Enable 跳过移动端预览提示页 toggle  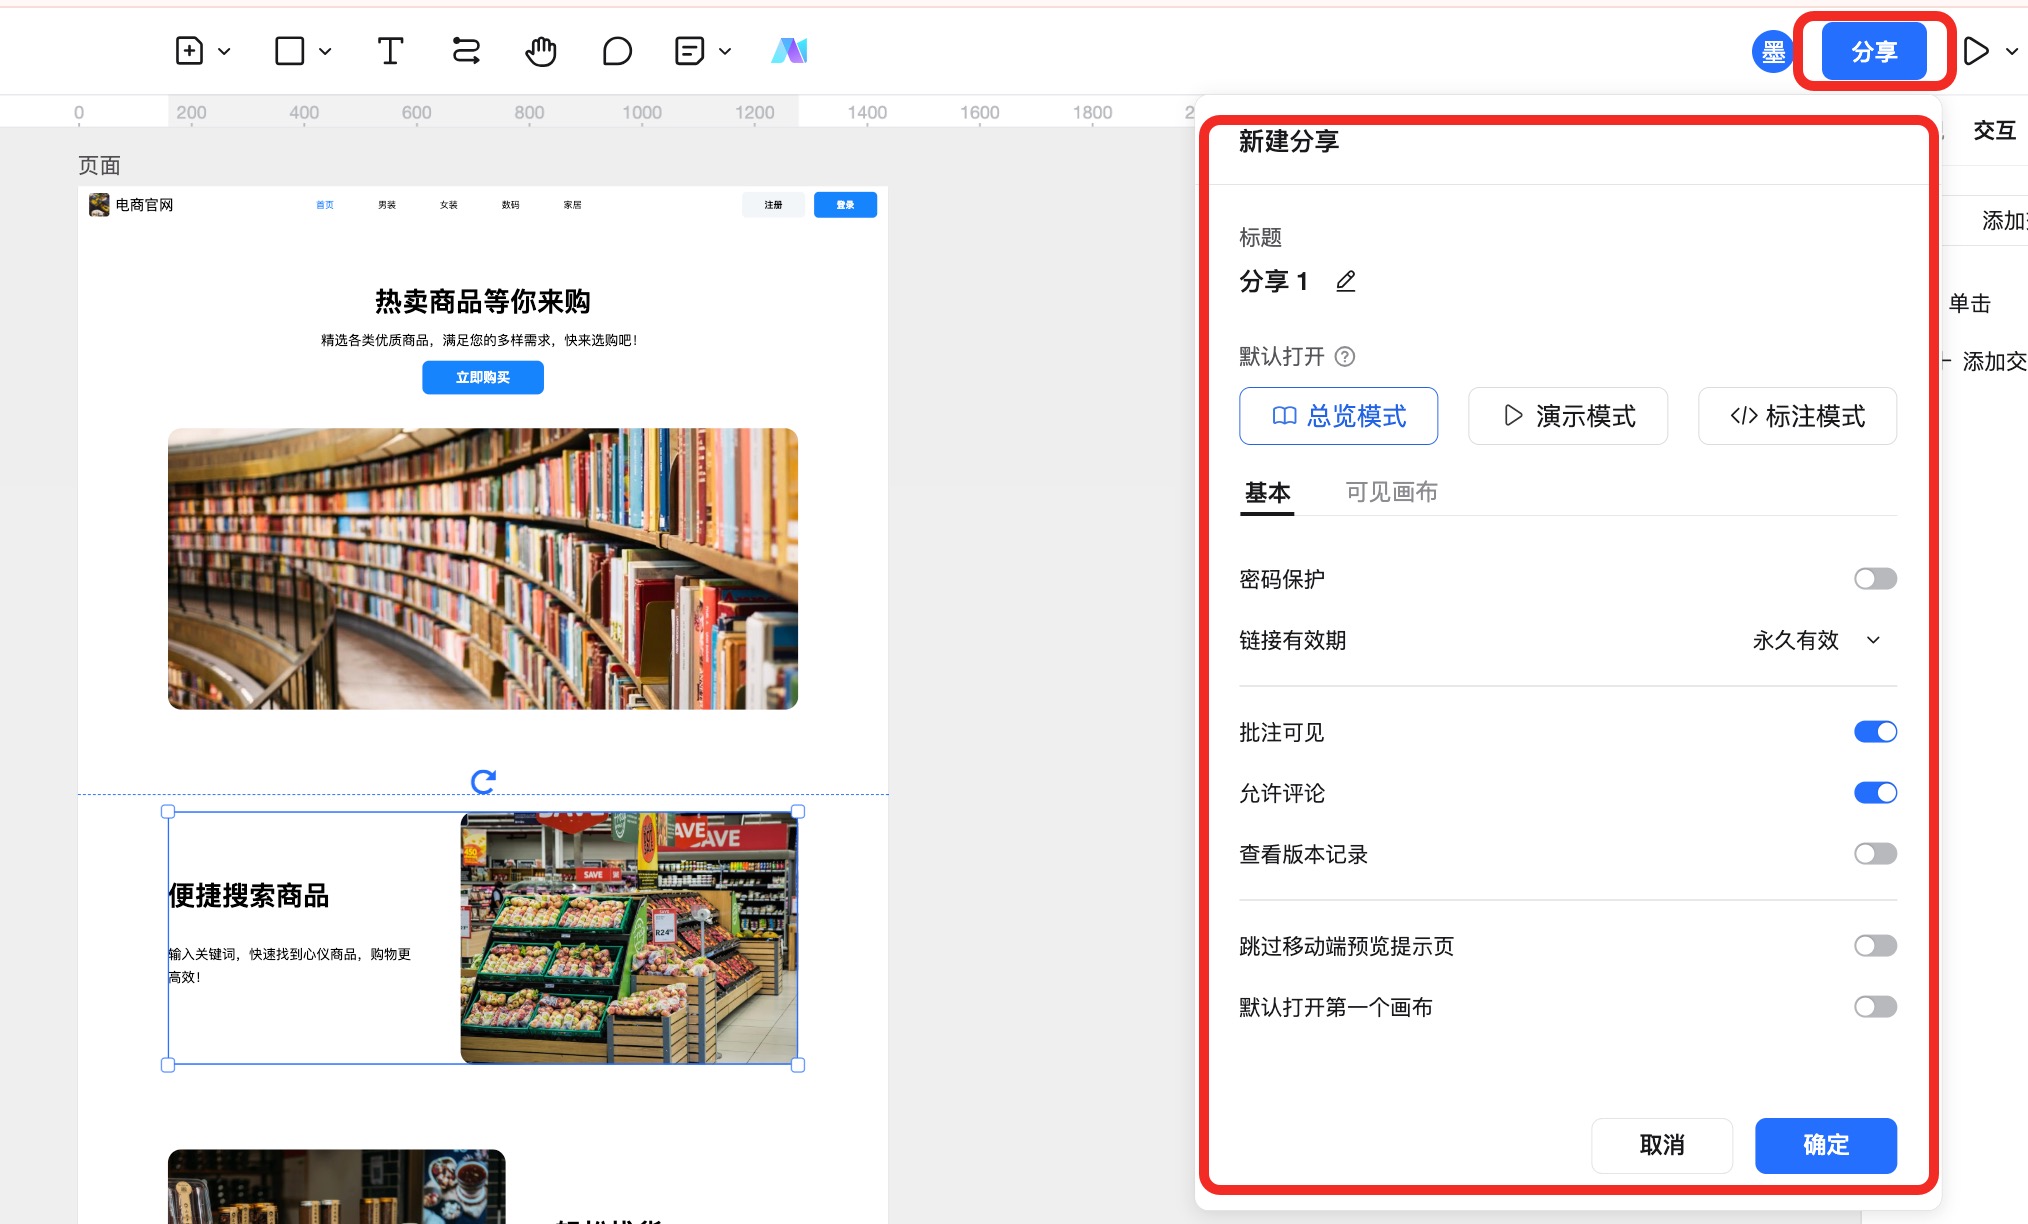[1875, 946]
